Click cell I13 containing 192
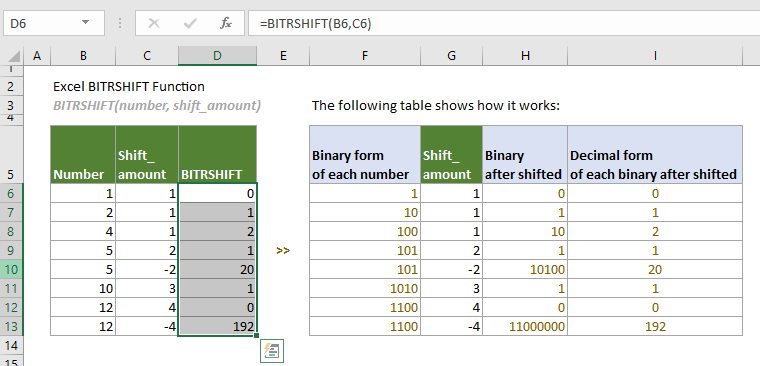Screen dimensions: 760x366 [655, 326]
